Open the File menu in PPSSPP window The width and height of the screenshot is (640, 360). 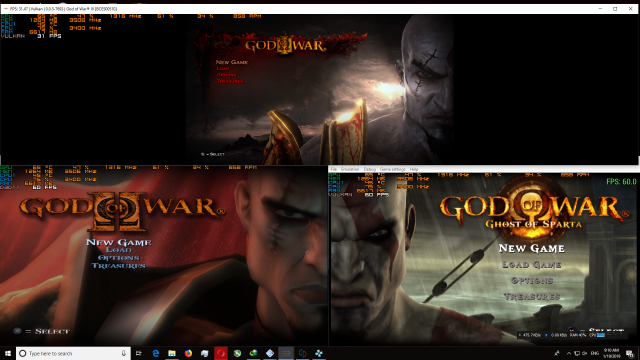coord(333,169)
